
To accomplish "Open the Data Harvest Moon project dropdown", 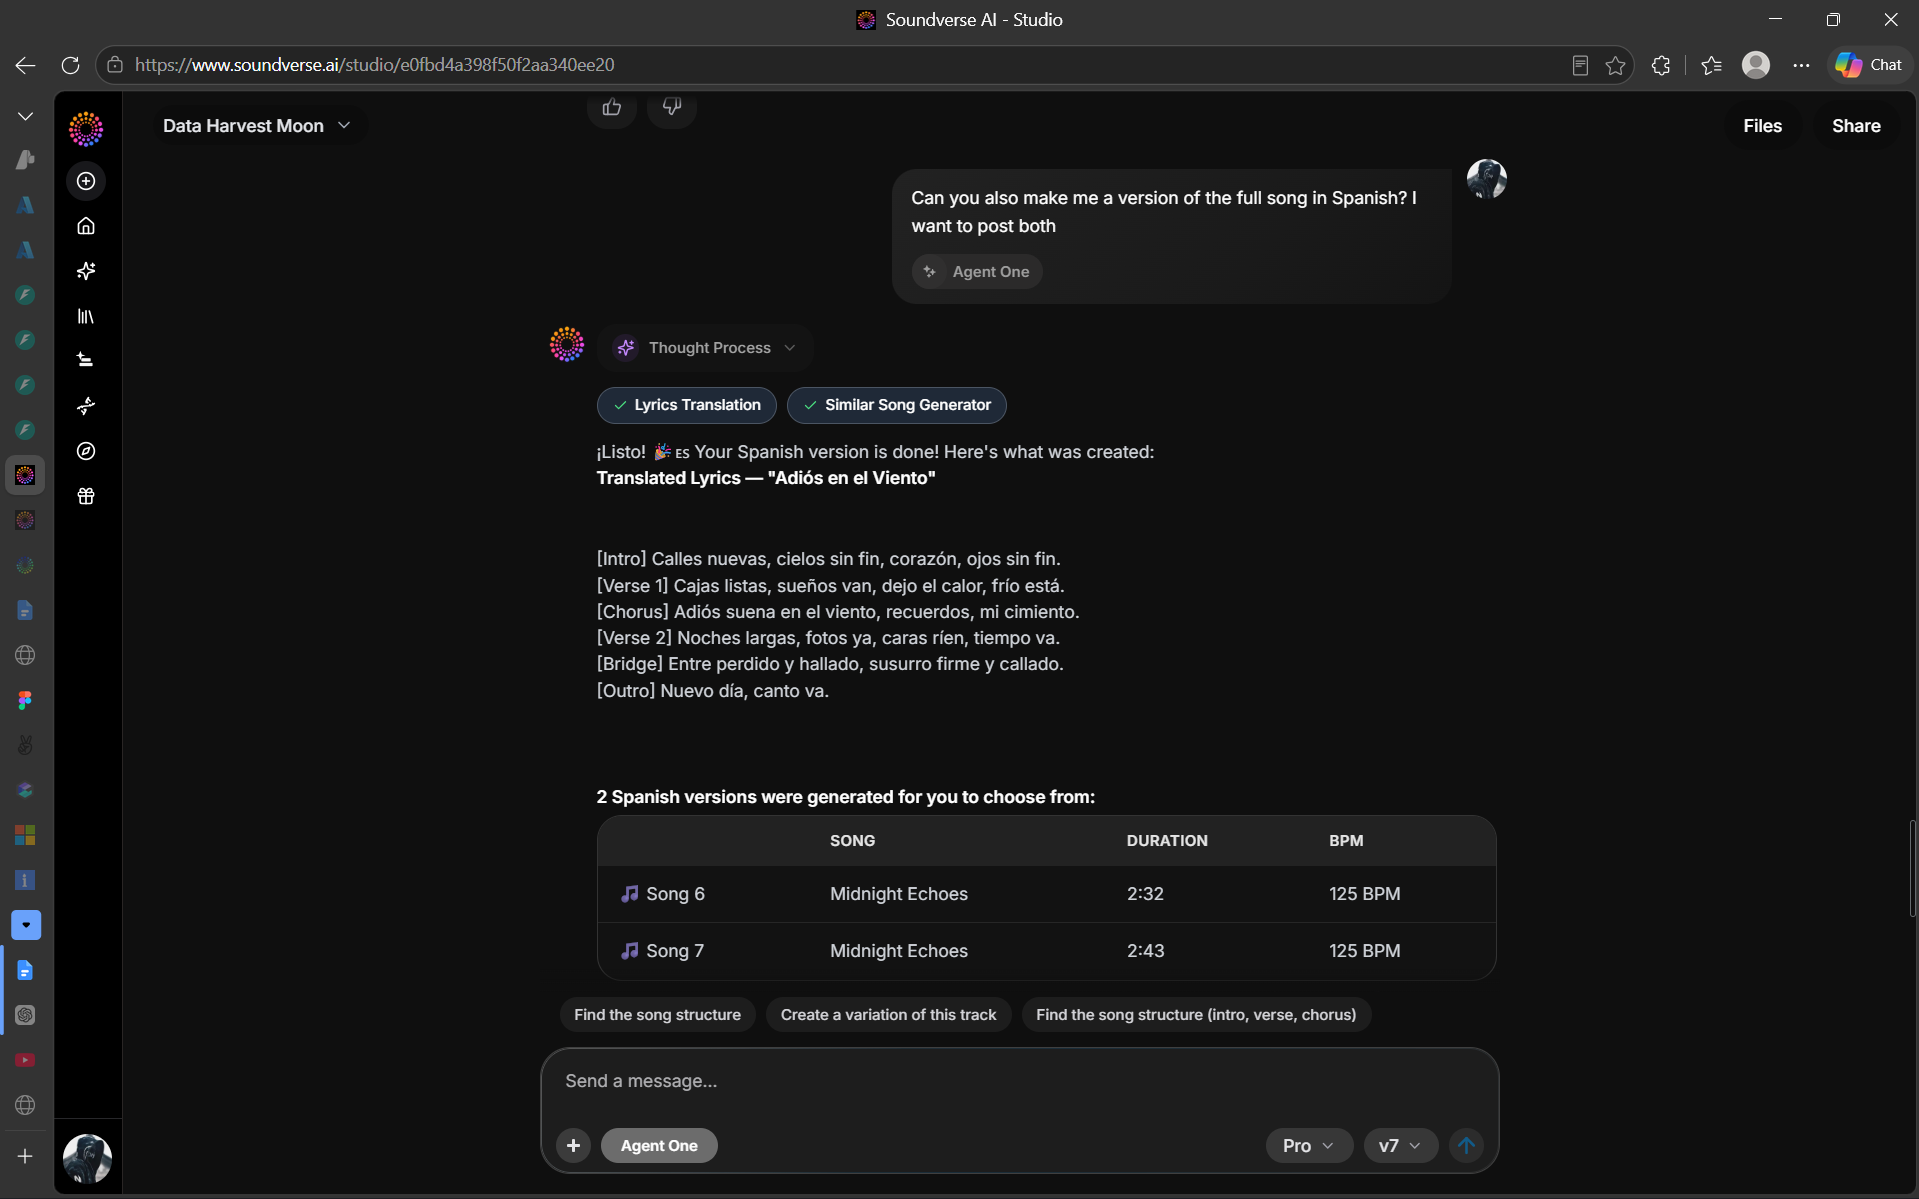I will tap(258, 126).
